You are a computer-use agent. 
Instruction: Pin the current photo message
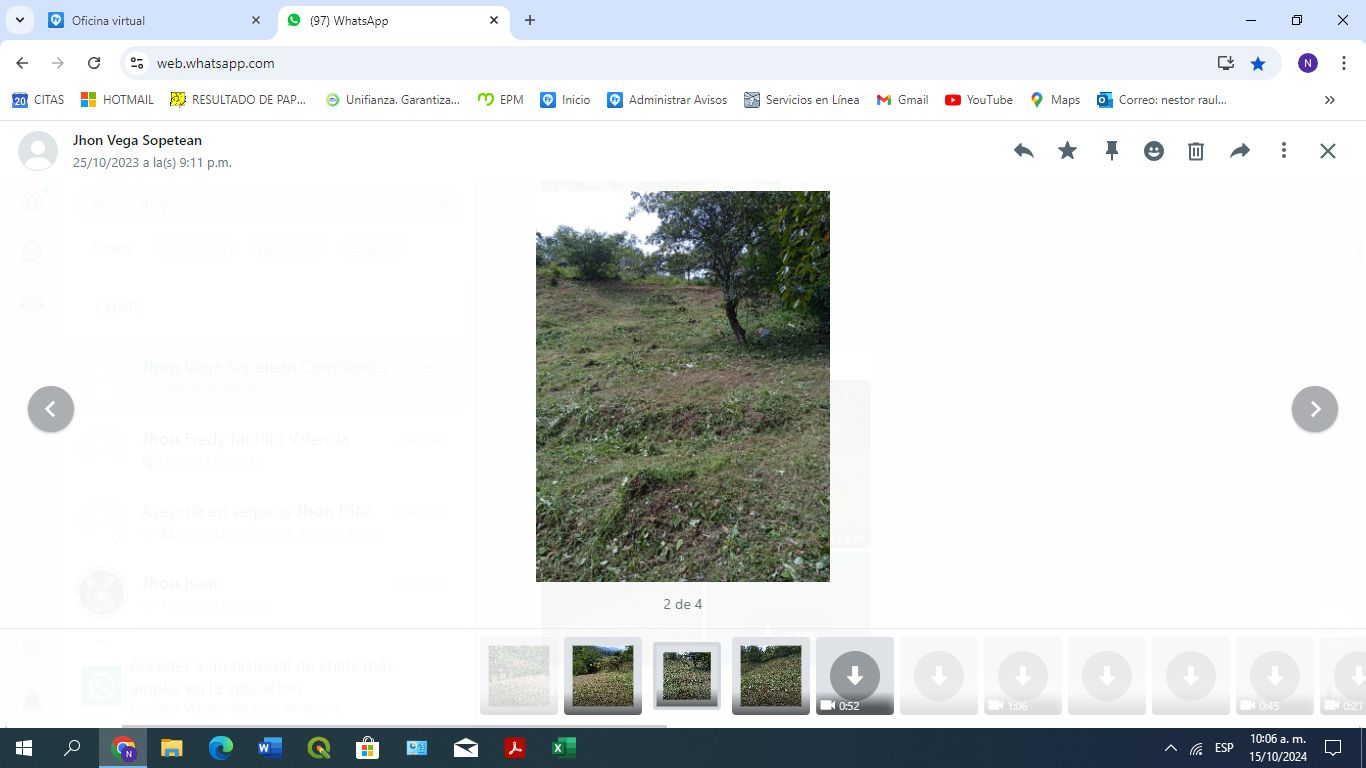coord(1111,150)
